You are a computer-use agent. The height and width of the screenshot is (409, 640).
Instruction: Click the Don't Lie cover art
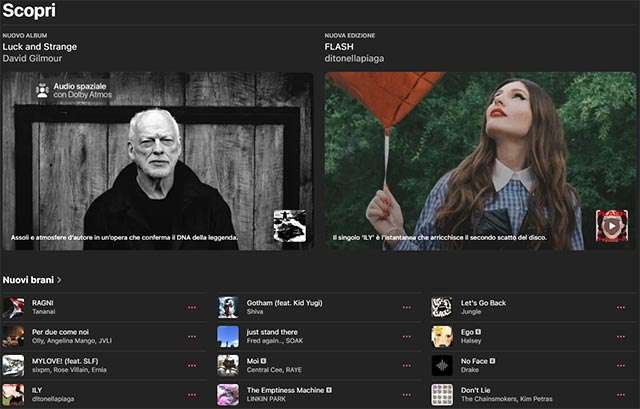pyautogui.click(x=442, y=395)
